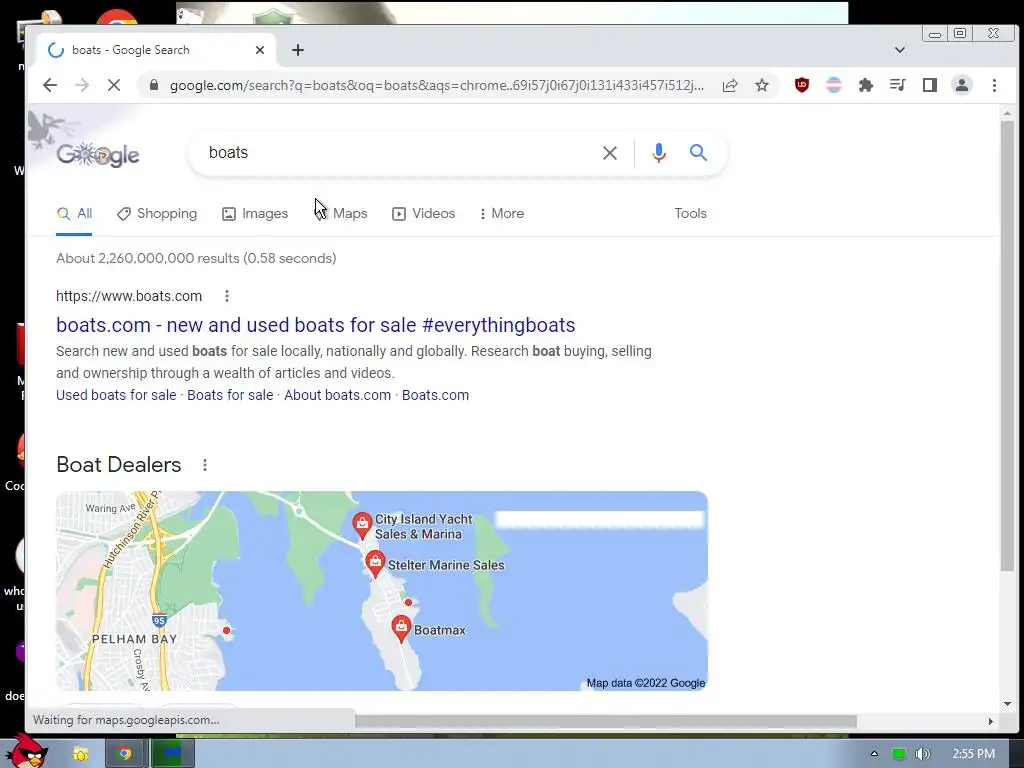Open the uBlock Origin extension icon
The width and height of the screenshot is (1024, 768).
tap(802, 85)
